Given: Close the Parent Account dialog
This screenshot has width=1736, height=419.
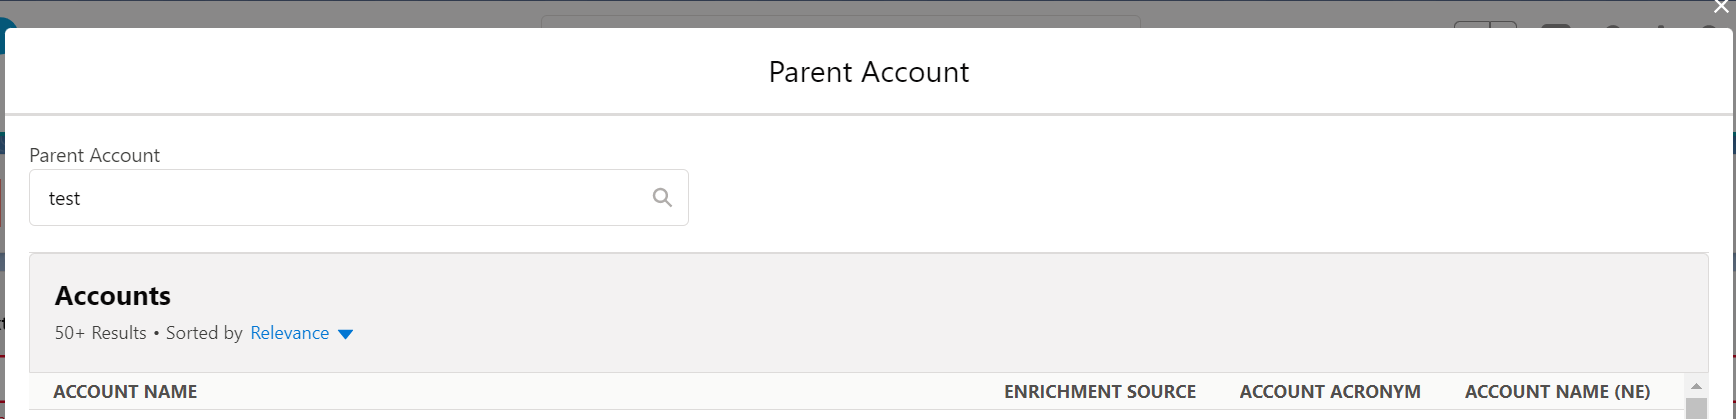Looking at the screenshot, I should pyautogui.click(x=1721, y=8).
